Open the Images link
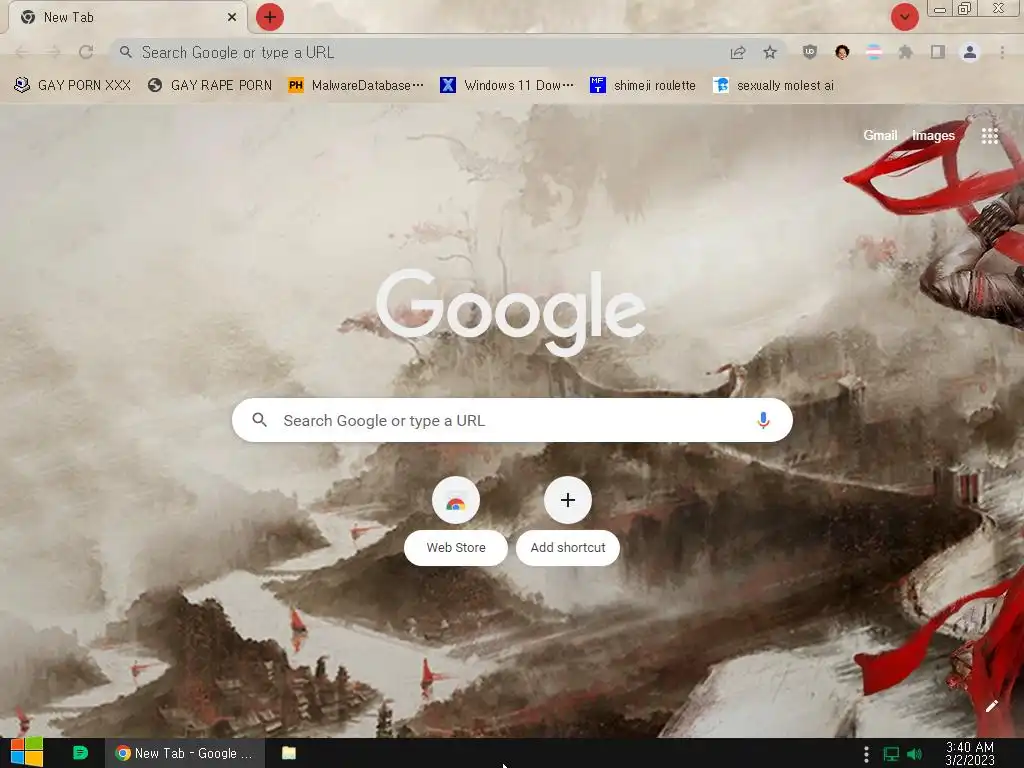Screen dimensions: 1024x768 [933, 135]
